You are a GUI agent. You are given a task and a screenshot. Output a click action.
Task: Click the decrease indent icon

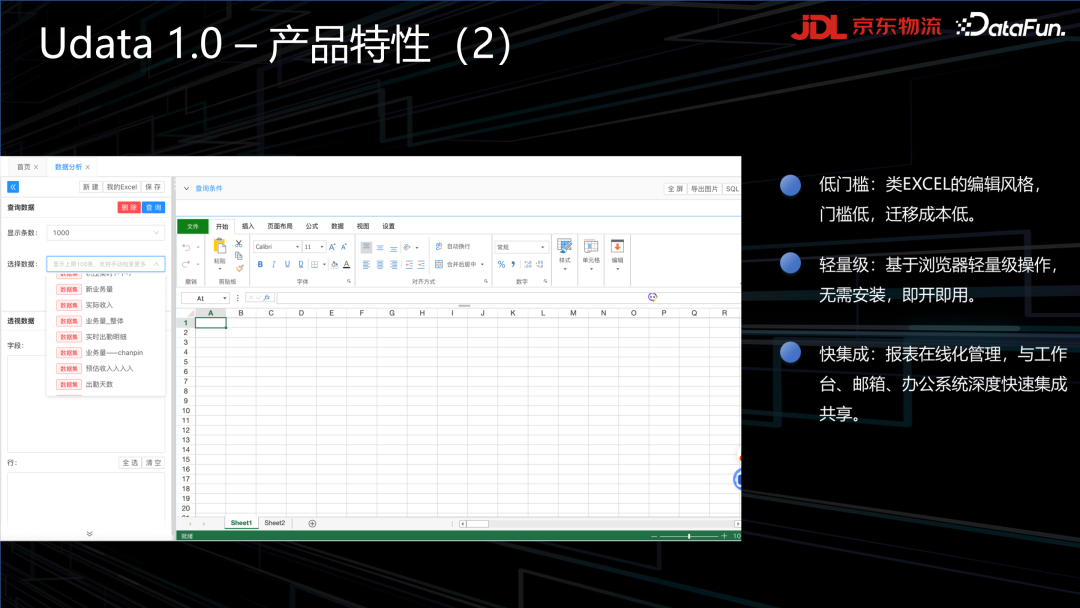pyautogui.click(x=409, y=264)
